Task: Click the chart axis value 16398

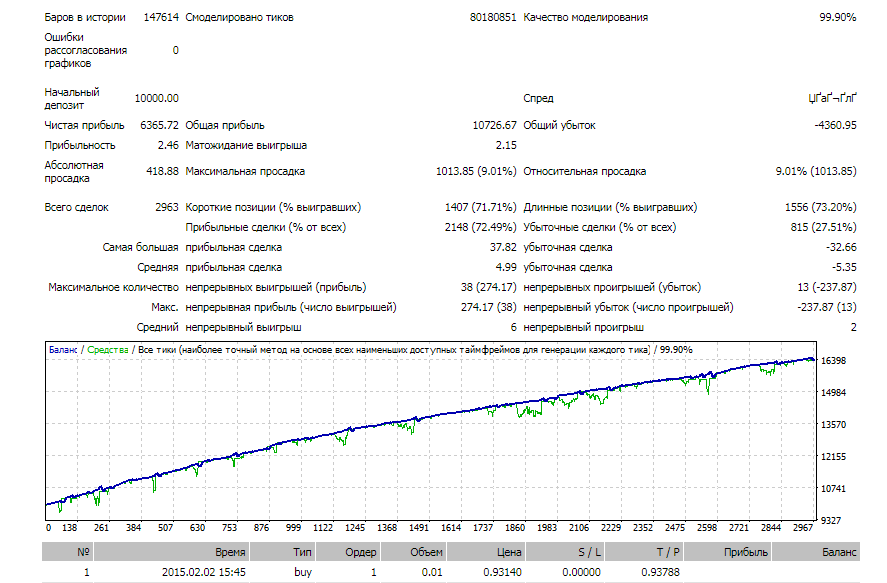Action: point(833,361)
